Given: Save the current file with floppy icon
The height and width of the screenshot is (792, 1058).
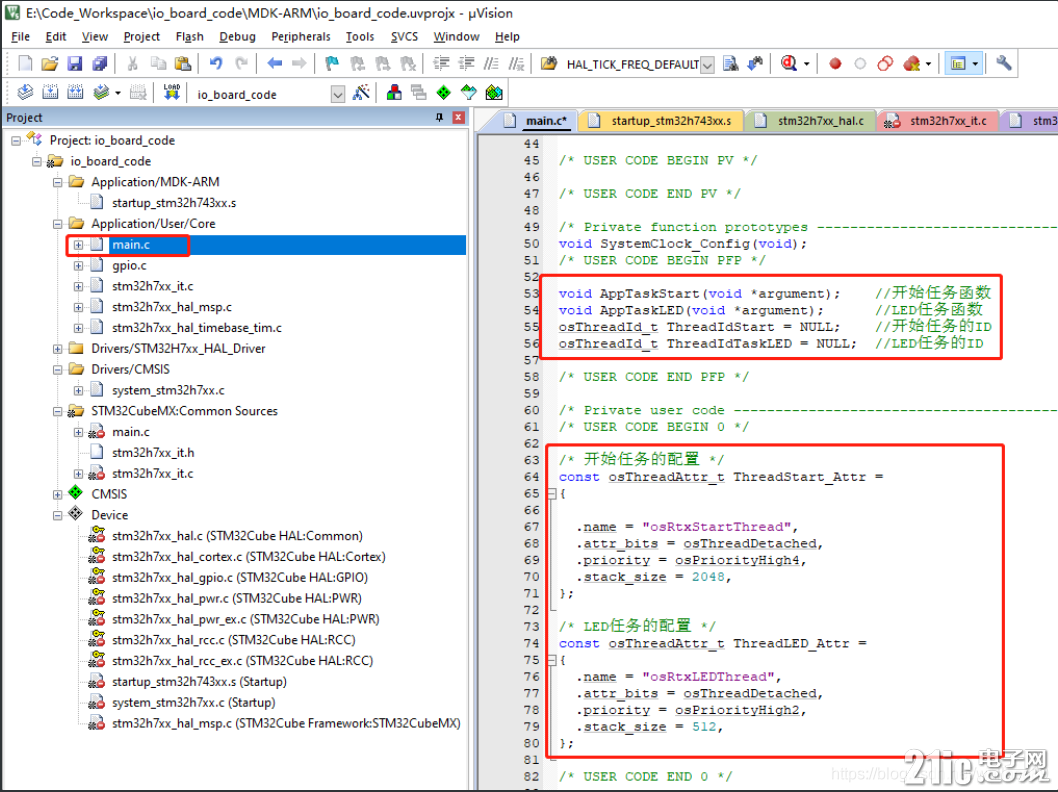Looking at the screenshot, I should [74, 63].
